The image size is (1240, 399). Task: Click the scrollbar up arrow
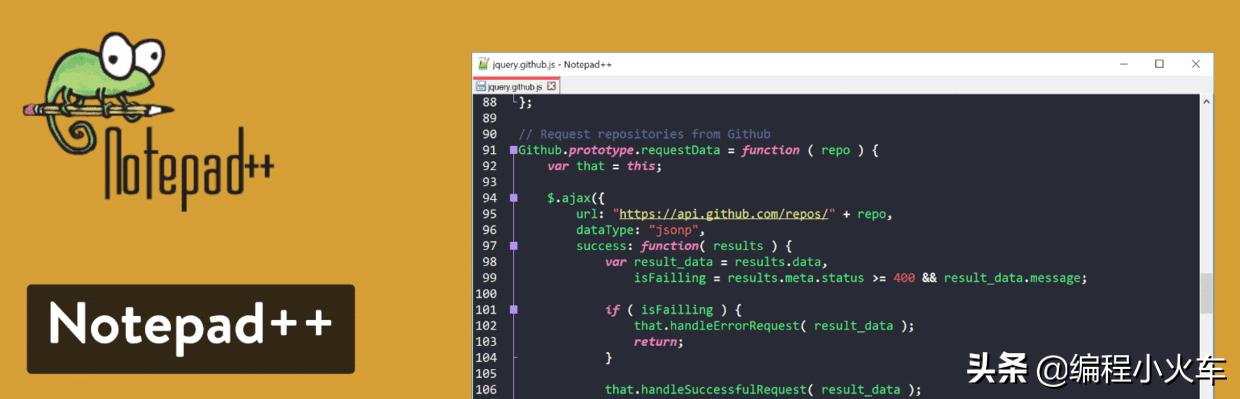[x=1206, y=102]
